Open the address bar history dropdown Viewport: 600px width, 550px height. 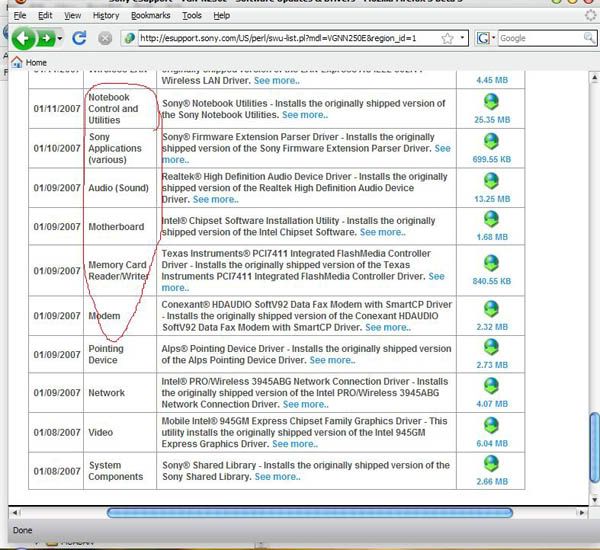[x=462, y=38]
